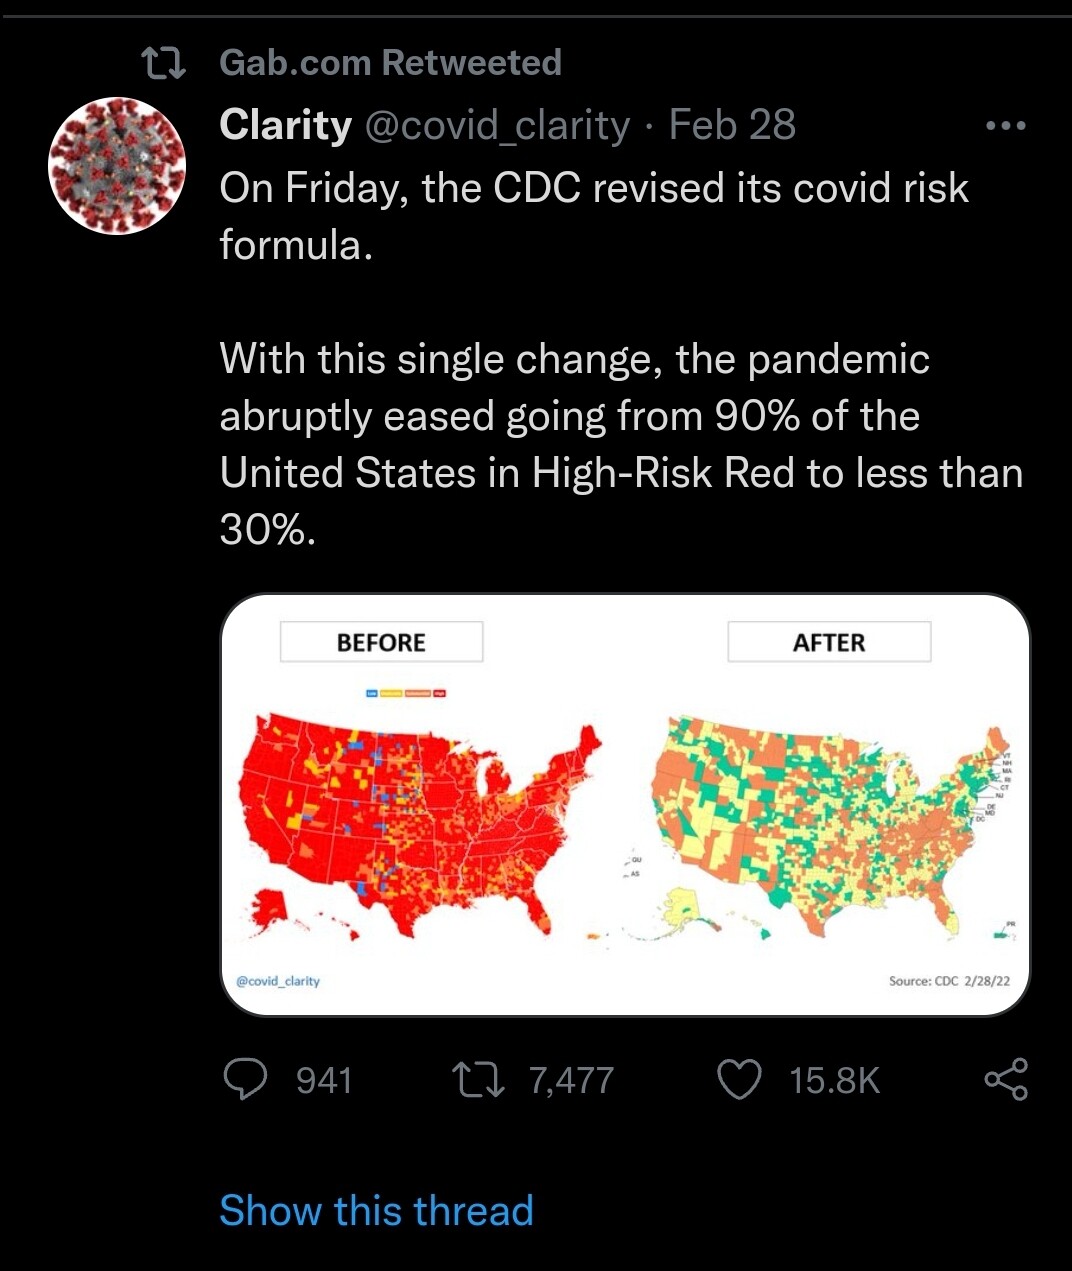Click the 941 replies count
Viewport: 1072px width, 1271px height.
coord(324,1081)
